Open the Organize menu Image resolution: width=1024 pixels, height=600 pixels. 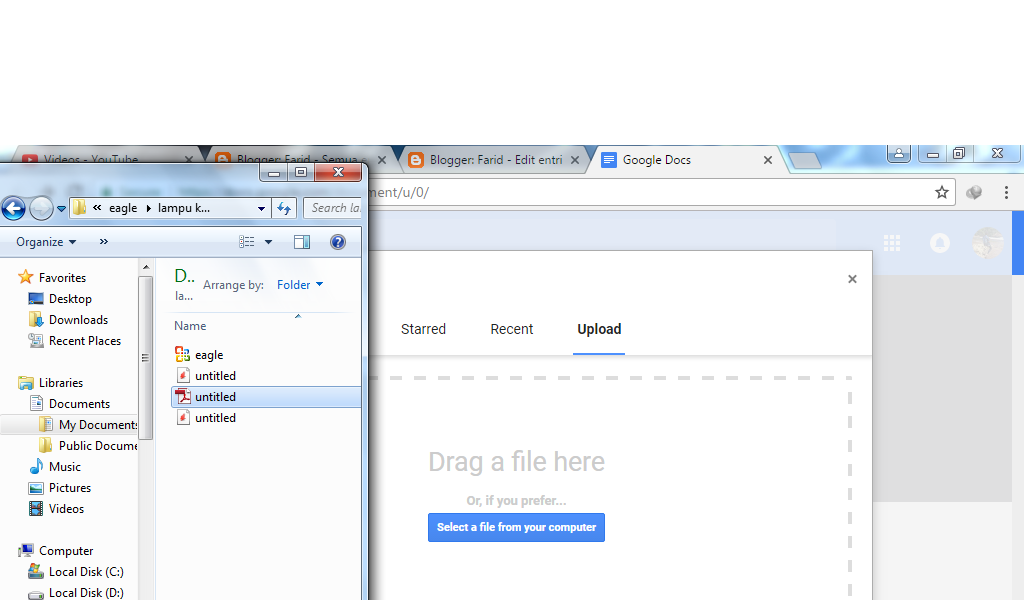[x=46, y=242]
